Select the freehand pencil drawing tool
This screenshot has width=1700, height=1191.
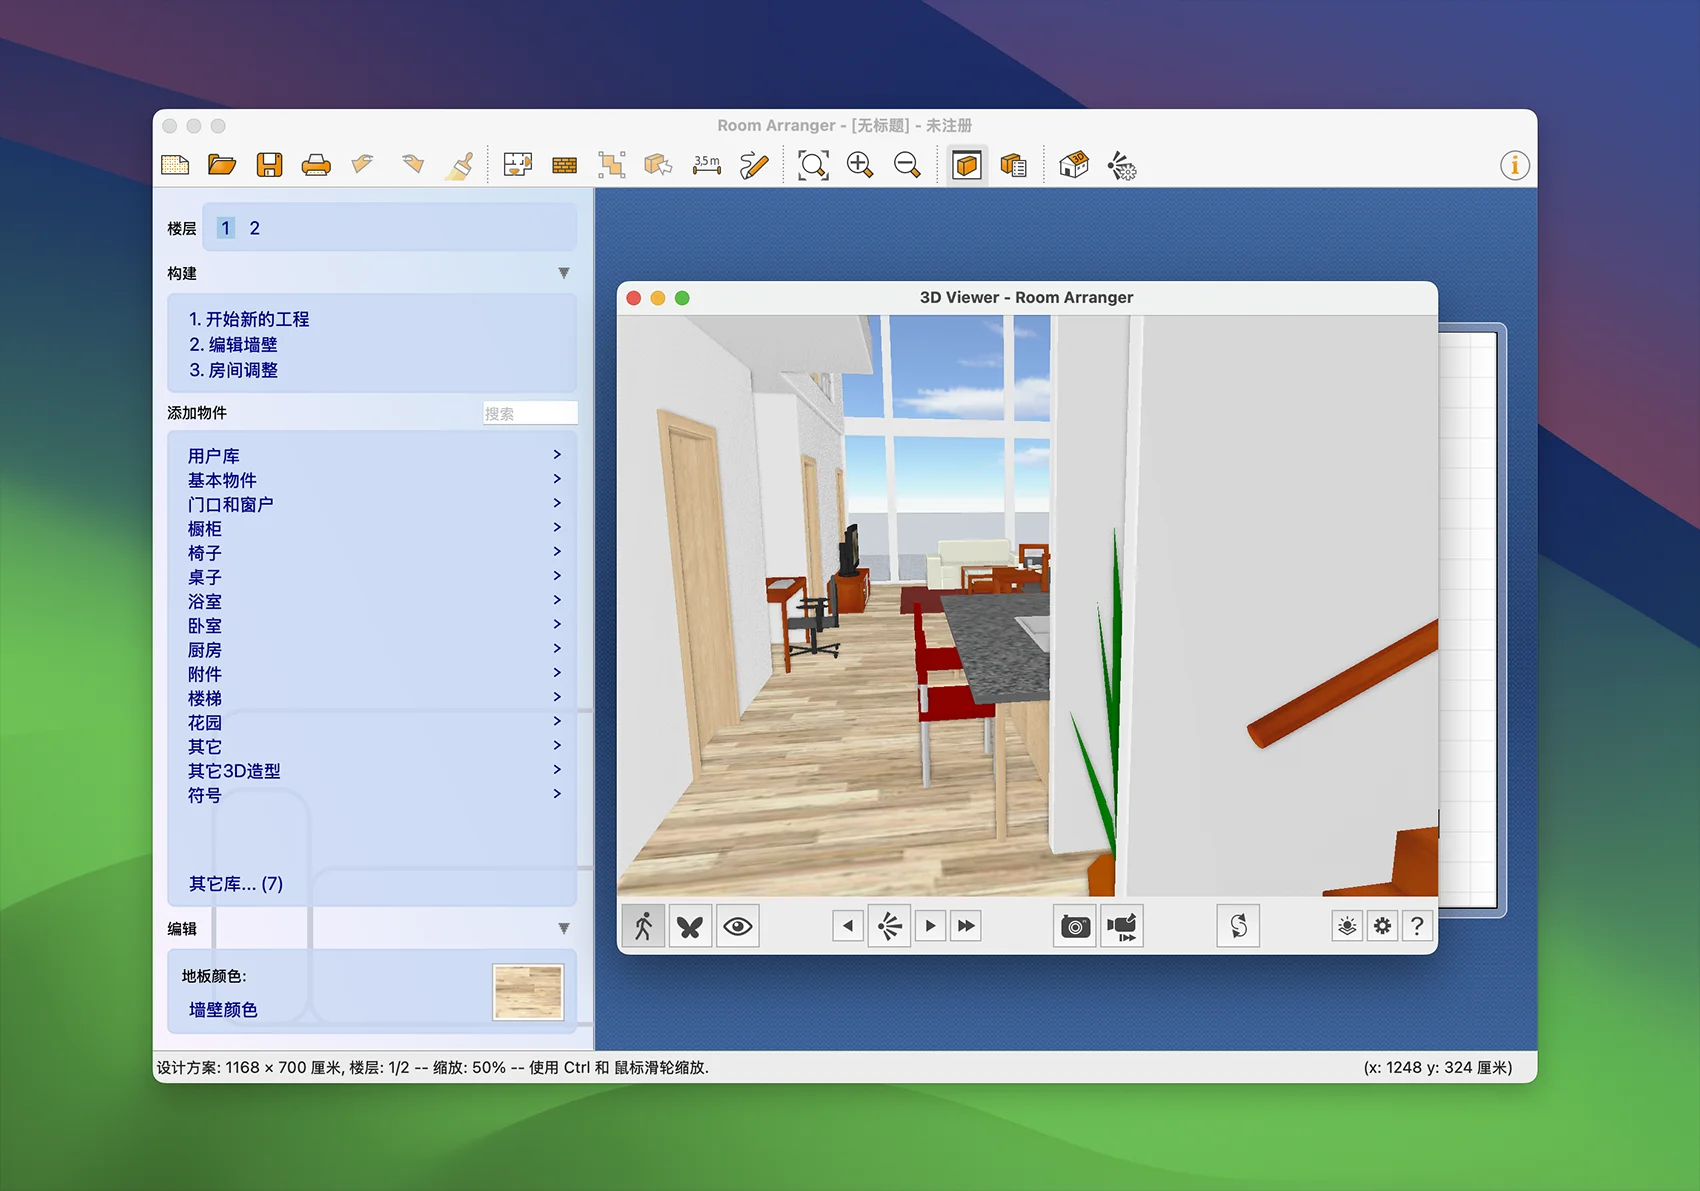pos(754,165)
